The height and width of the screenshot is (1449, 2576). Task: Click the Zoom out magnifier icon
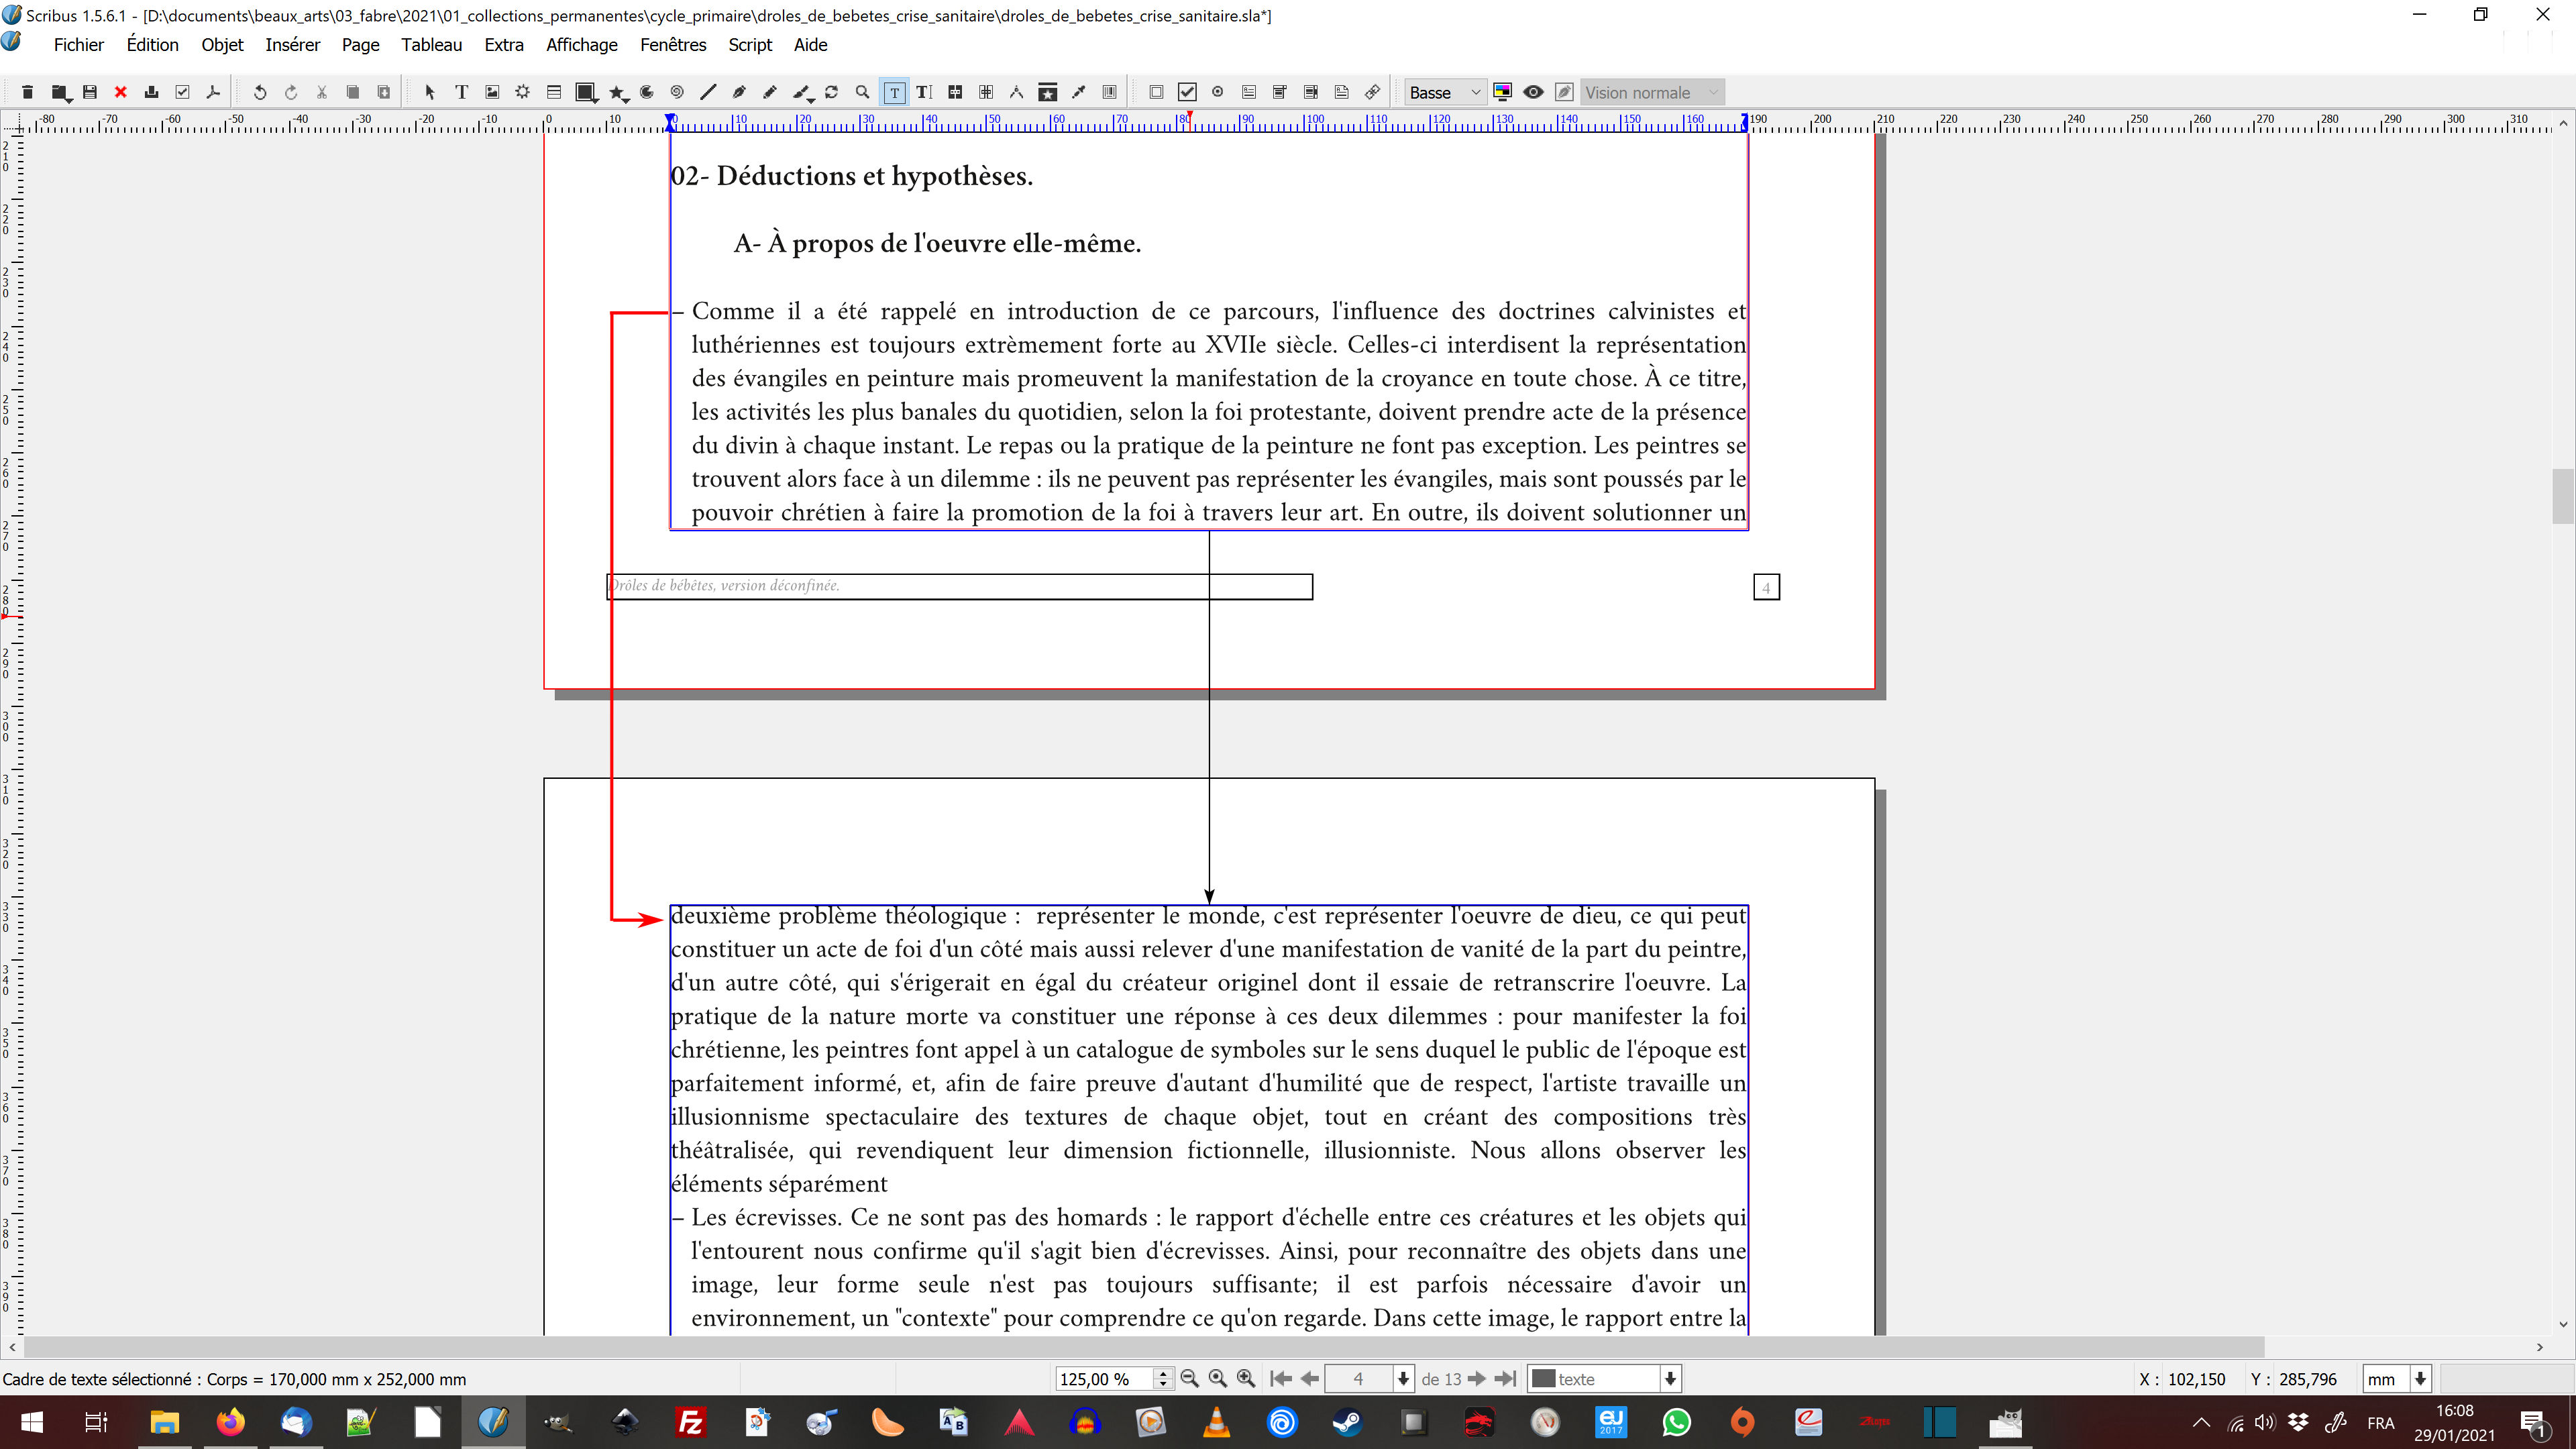[1189, 1379]
